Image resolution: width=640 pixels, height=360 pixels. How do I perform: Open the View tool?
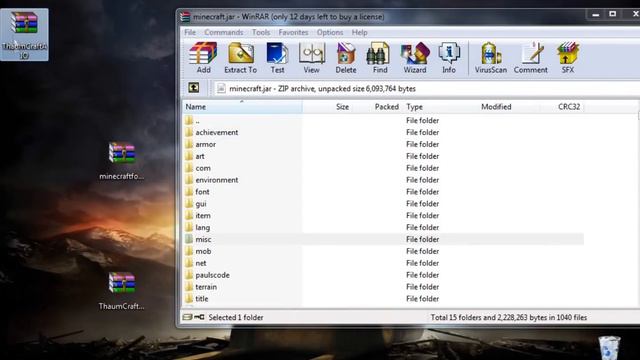(x=311, y=58)
